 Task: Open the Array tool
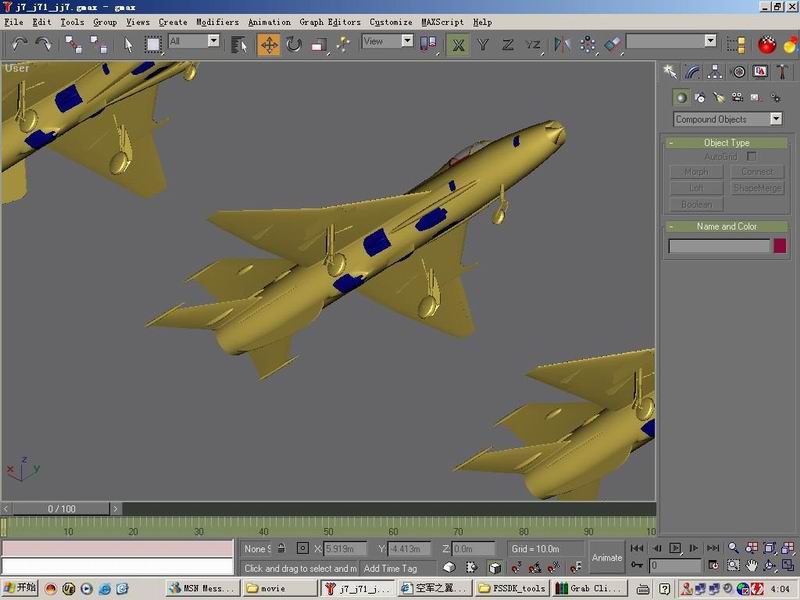pos(587,44)
